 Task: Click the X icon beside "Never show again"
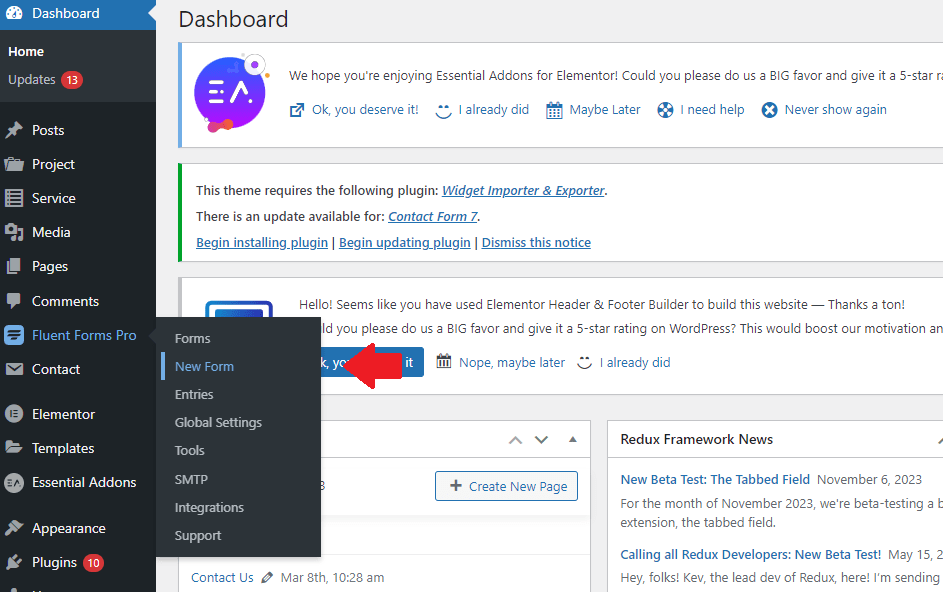769,110
